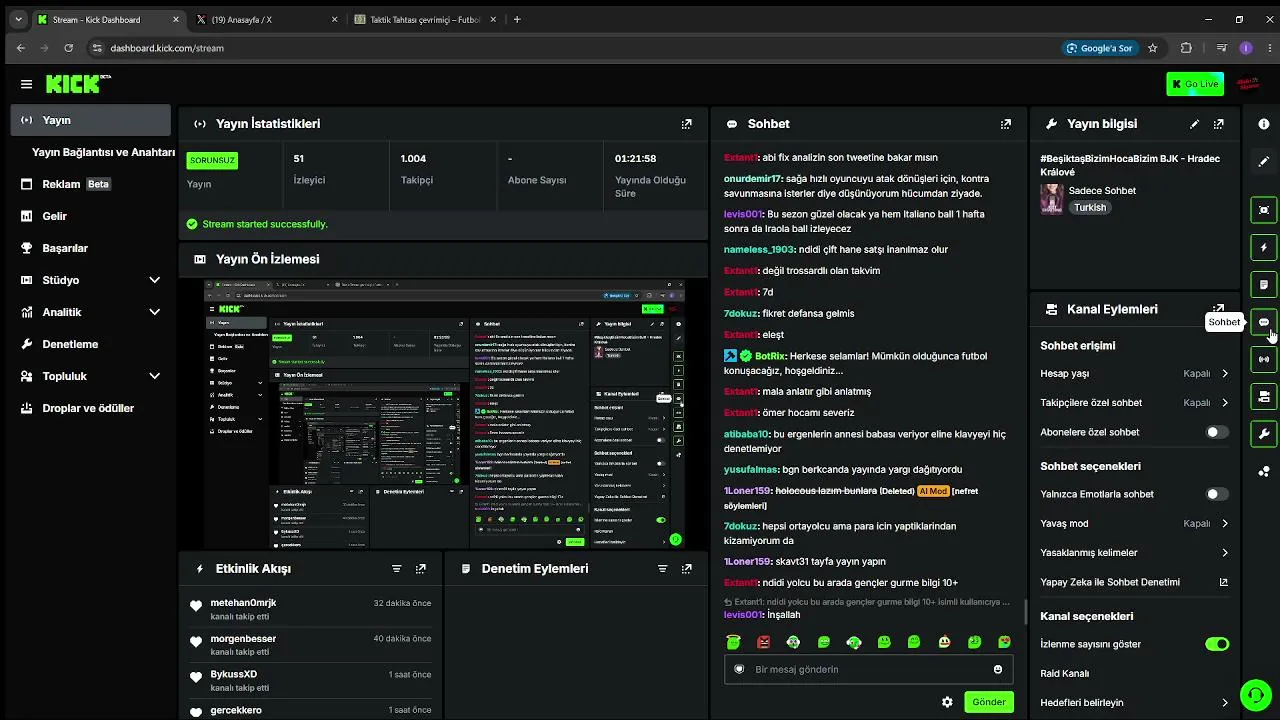
Task: Open Yayın Bağlantısı ve Anahtarı
Action: tap(104, 152)
